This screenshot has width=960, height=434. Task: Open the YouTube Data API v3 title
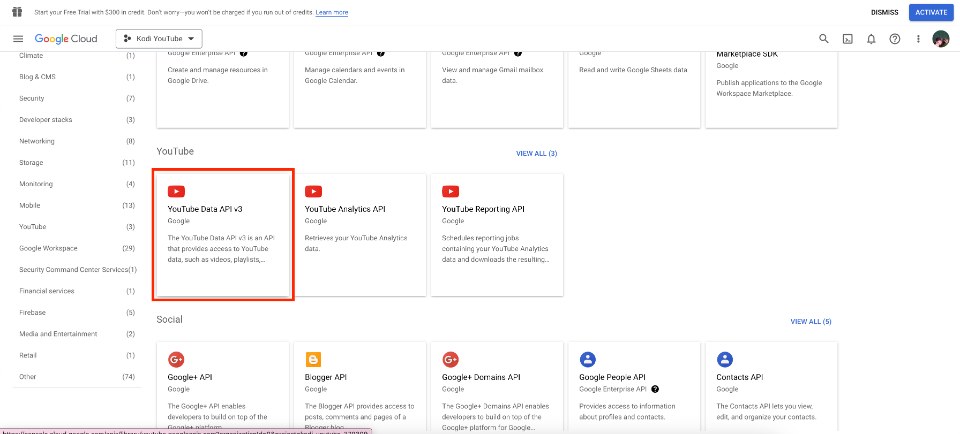pyautogui.click(x=205, y=209)
